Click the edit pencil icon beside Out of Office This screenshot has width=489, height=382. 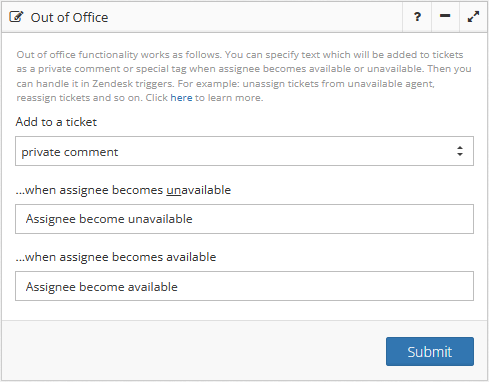point(16,17)
